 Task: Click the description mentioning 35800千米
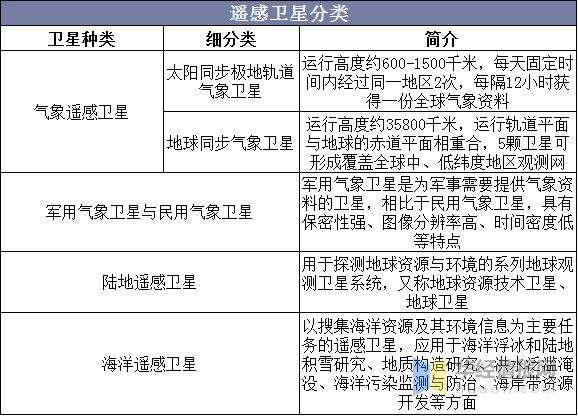[438, 143]
